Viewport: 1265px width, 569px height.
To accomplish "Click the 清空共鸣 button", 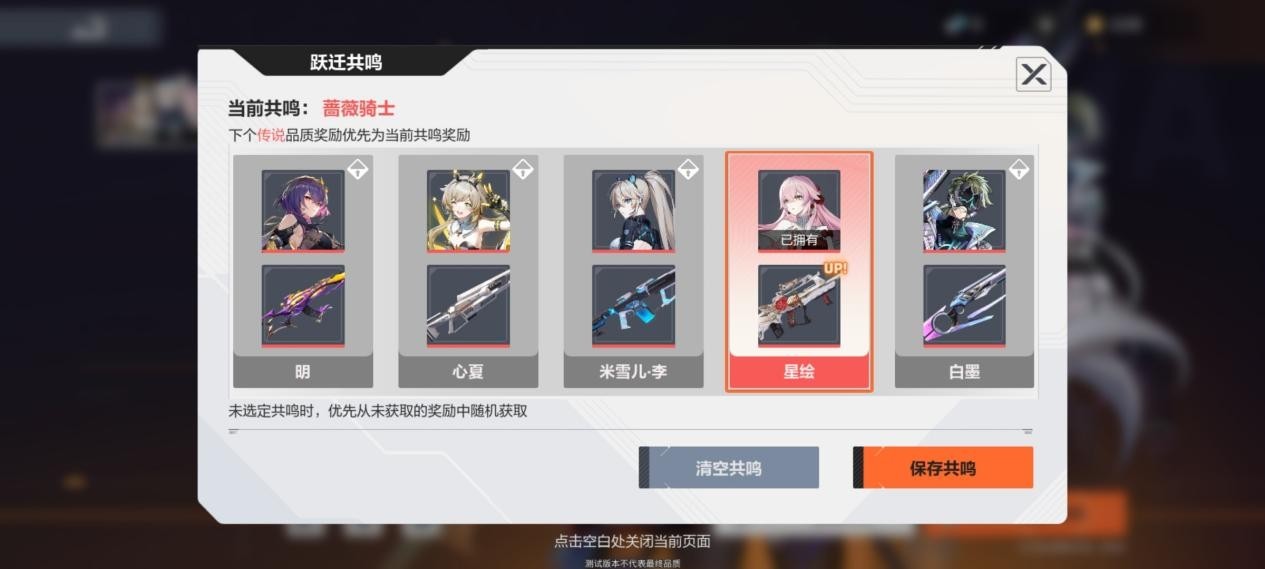I will coord(729,467).
